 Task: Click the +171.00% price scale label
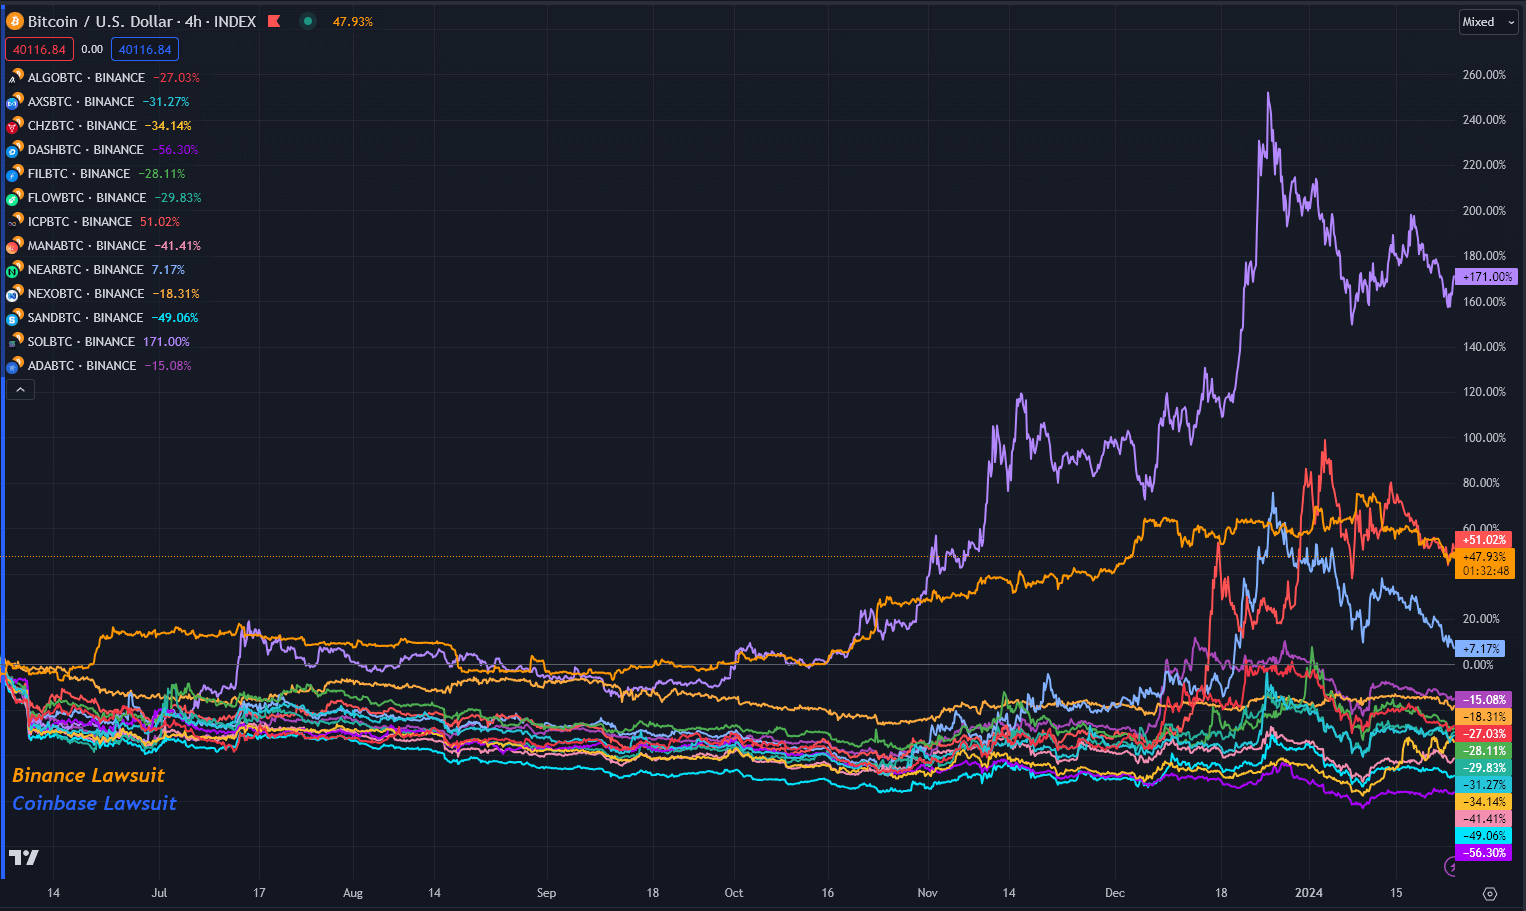click(x=1487, y=277)
